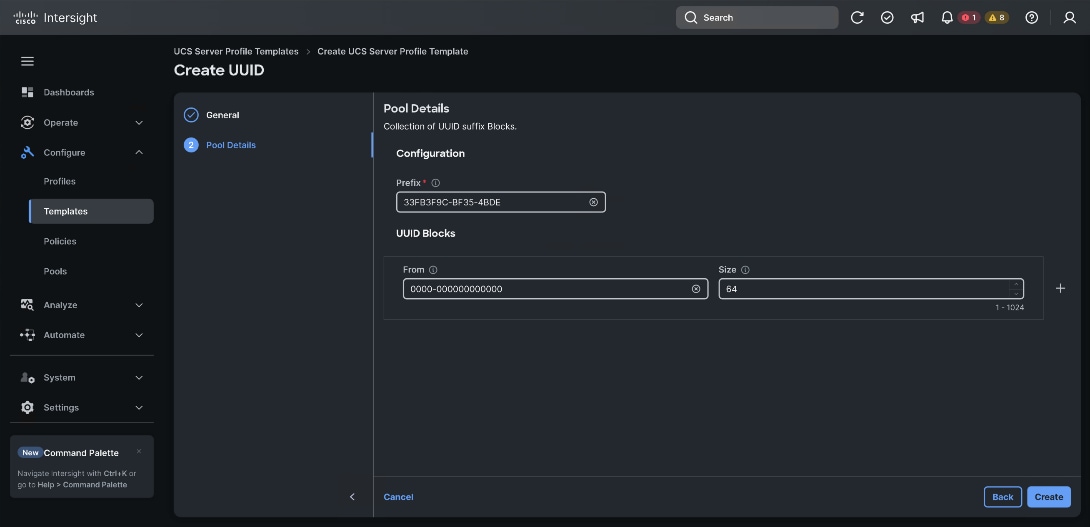Click the Create button
1090x527 pixels.
(x=1048, y=497)
